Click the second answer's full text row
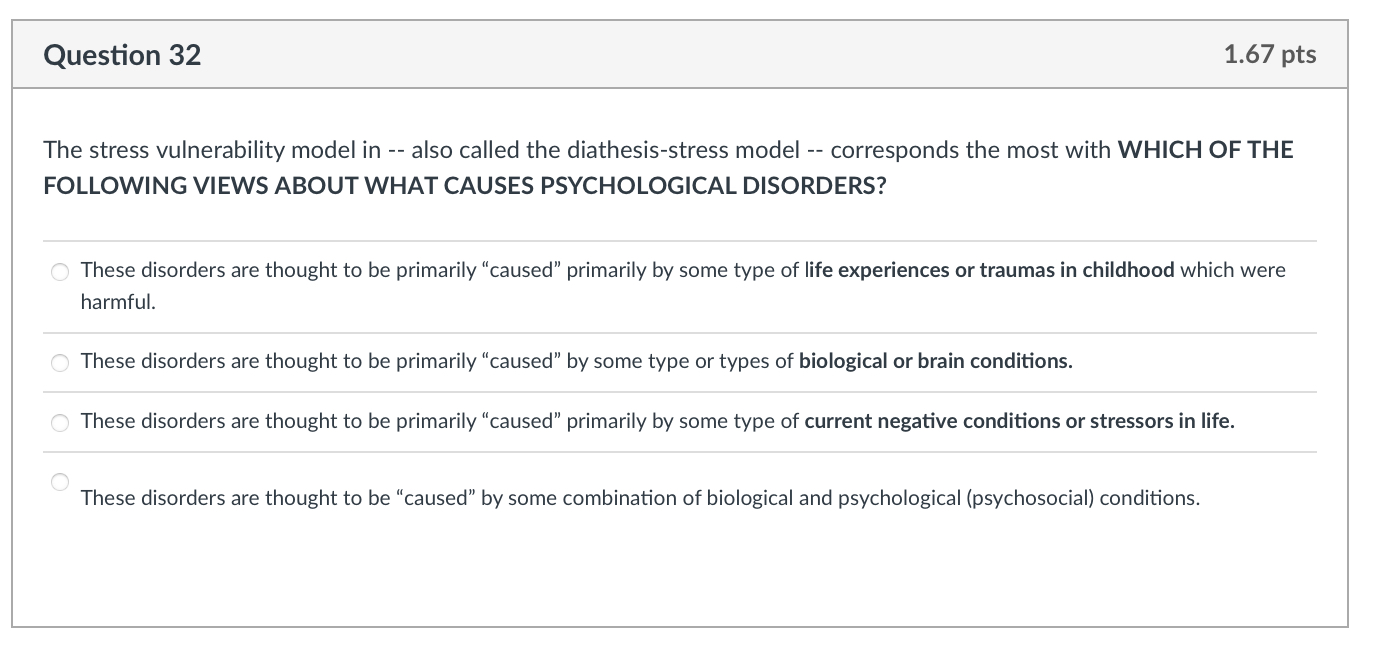This screenshot has width=1388, height=660. coord(577,362)
